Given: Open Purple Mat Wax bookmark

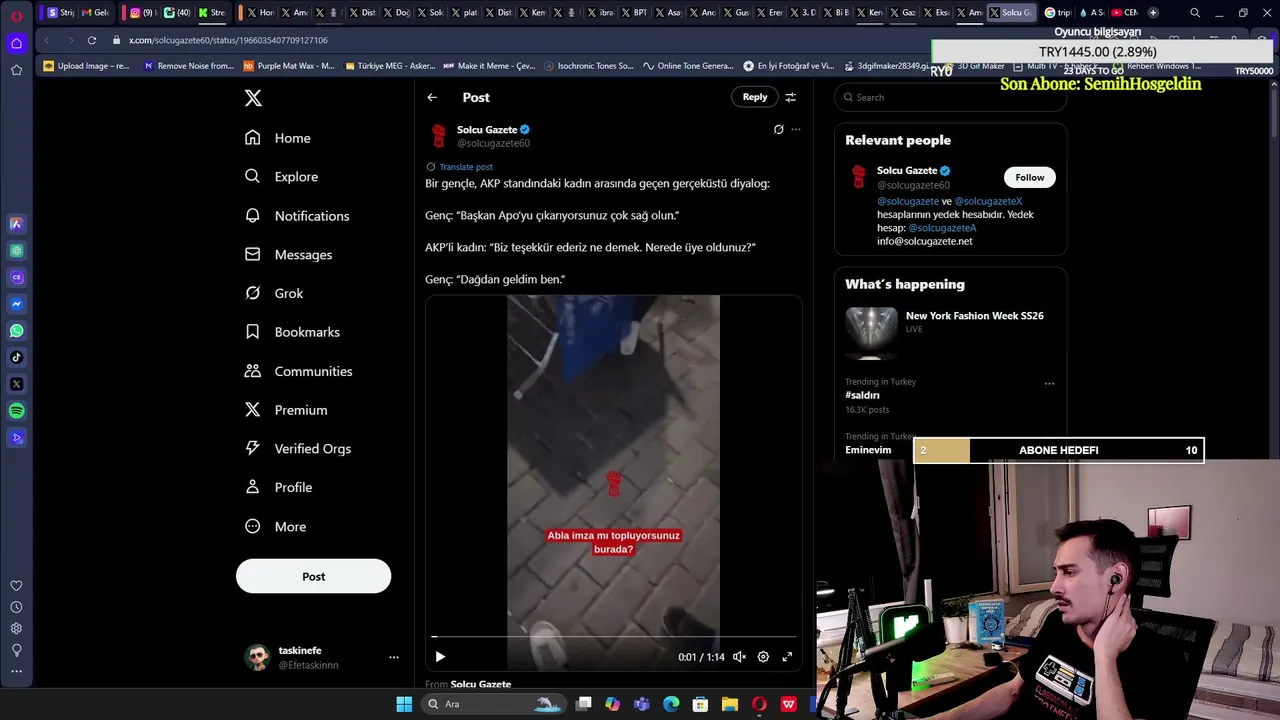Looking at the screenshot, I should tap(288, 66).
